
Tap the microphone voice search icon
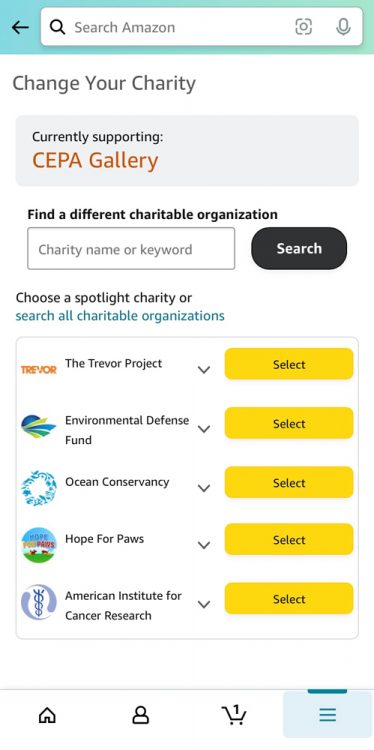(x=343, y=27)
